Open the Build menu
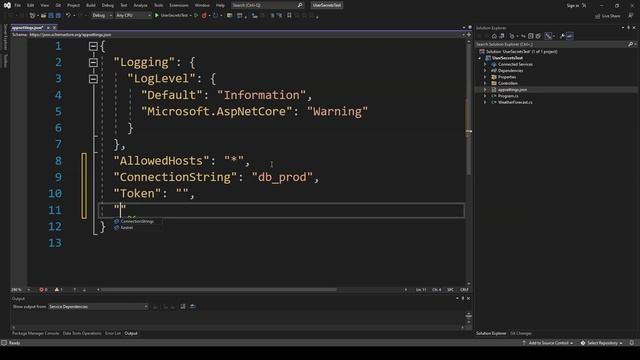This screenshot has height=360, width=640. pyautogui.click(x=91, y=5)
